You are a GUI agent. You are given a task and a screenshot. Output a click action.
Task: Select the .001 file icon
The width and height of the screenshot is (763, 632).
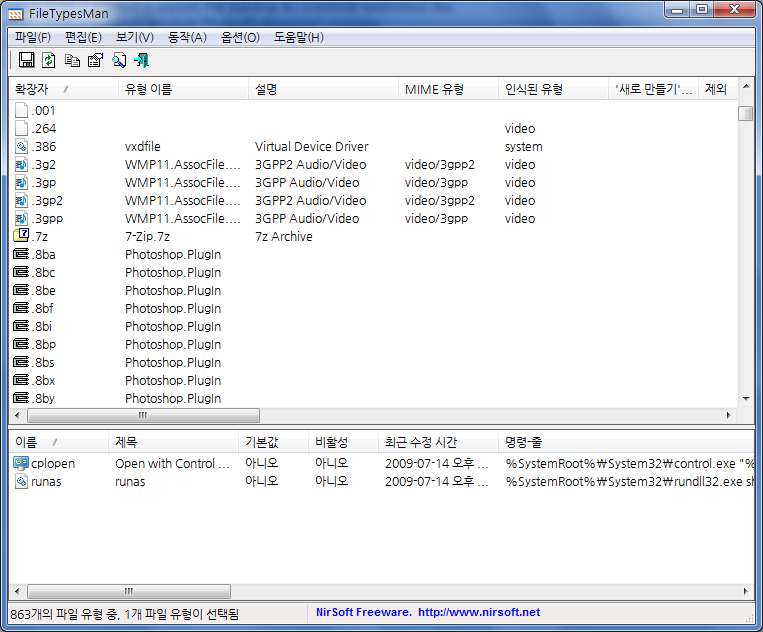[21, 110]
